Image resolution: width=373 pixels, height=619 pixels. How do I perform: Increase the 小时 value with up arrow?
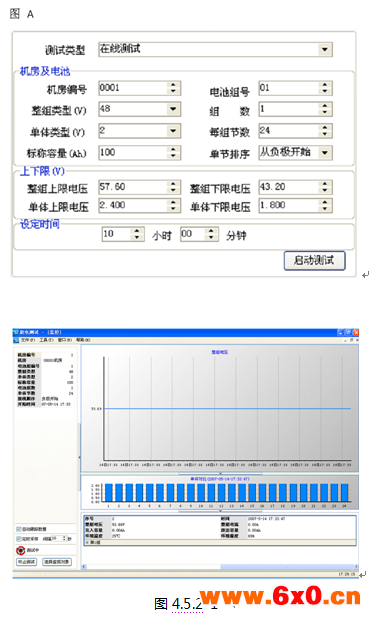137,231
